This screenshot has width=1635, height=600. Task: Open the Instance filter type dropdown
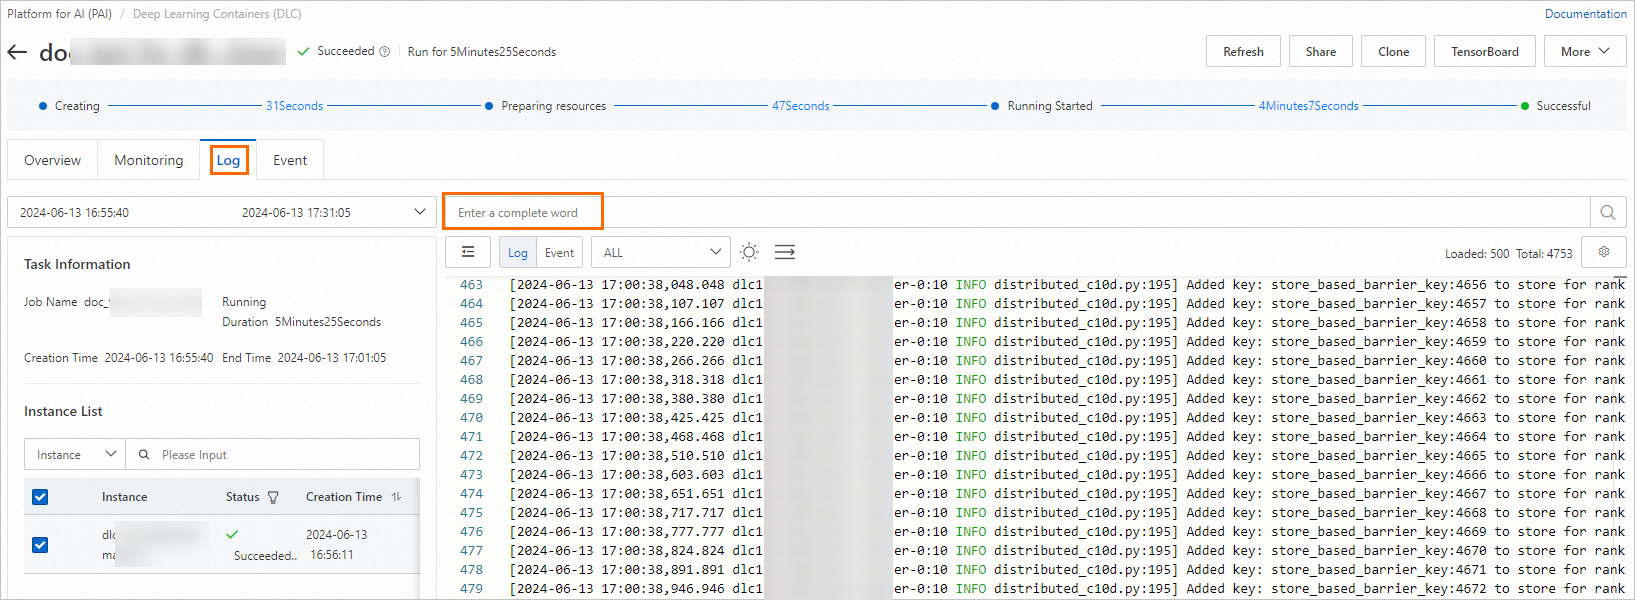pyautogui.click(x=75, y=454)
